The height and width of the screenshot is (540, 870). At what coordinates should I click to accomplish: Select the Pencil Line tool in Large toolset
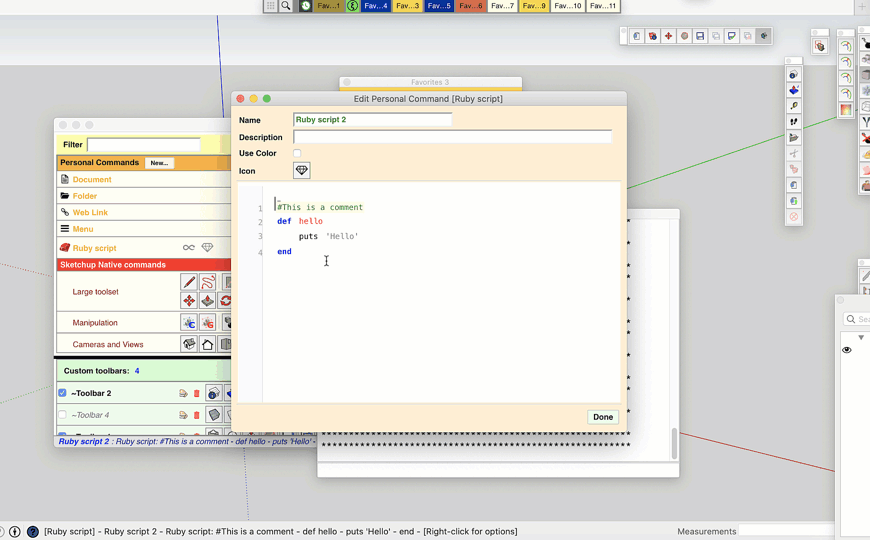click(x=189, y=282)
